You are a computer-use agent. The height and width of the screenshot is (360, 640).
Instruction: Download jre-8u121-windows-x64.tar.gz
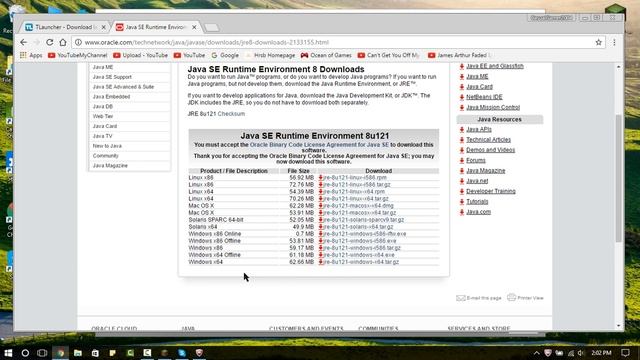[361, 262]
